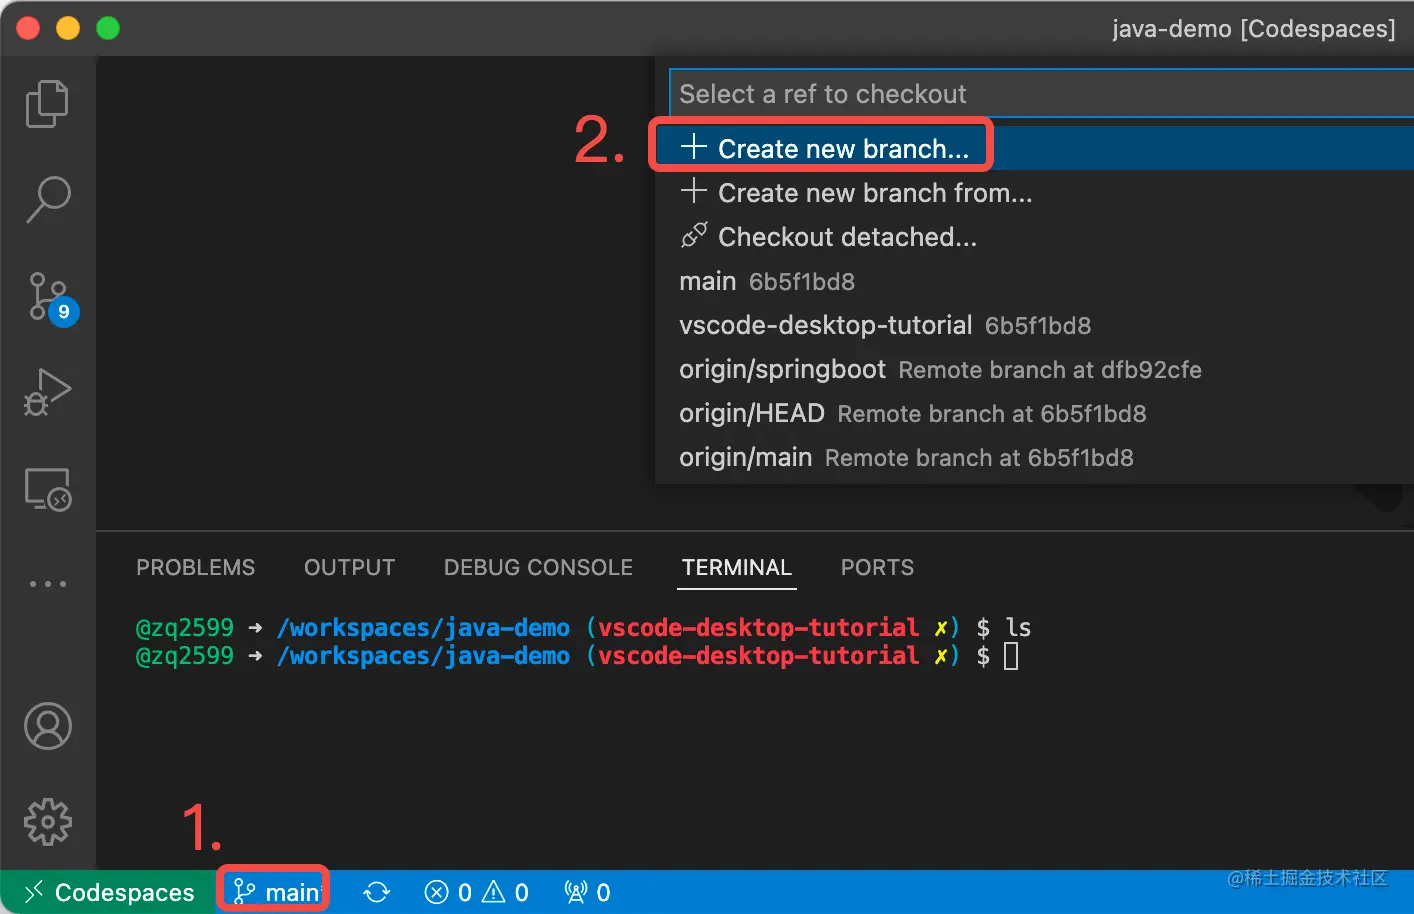
Task: Click the terminal prompt cursor line
Action: click(577, 656)
